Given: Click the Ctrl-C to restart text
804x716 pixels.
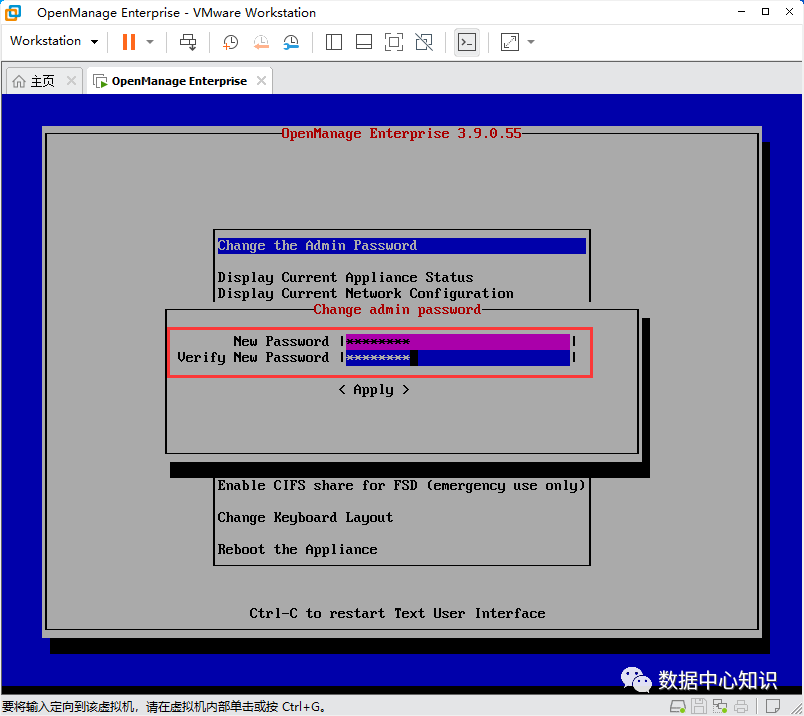Looking at the screenshot, I should click(397, 613).
